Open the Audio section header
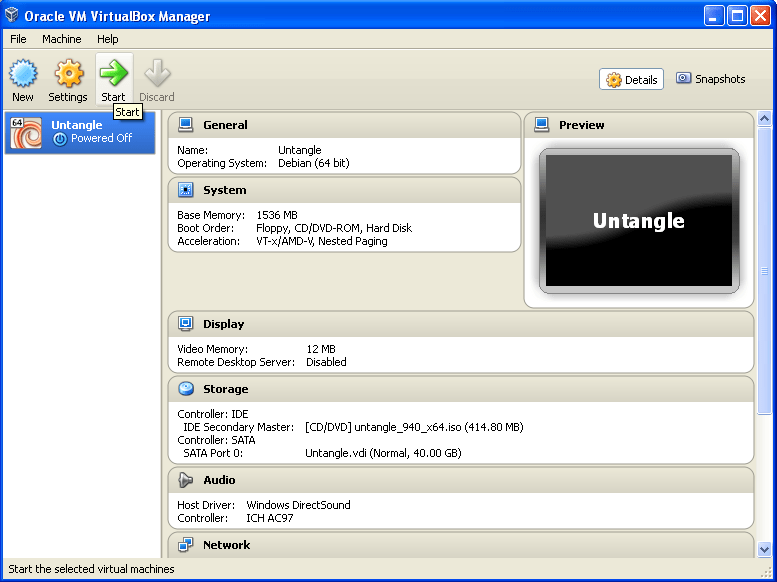777x582 pixels. (x=461, y=480)
